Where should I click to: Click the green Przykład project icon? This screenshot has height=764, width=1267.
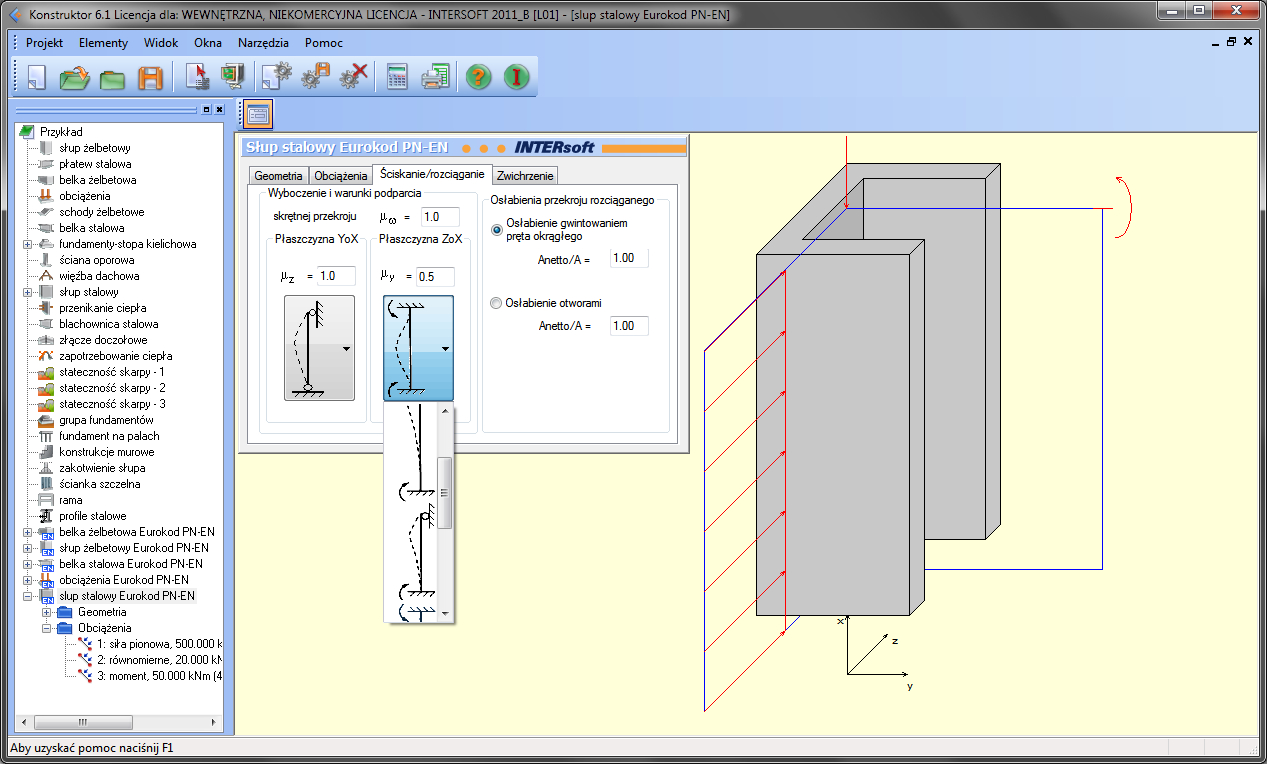27,132
